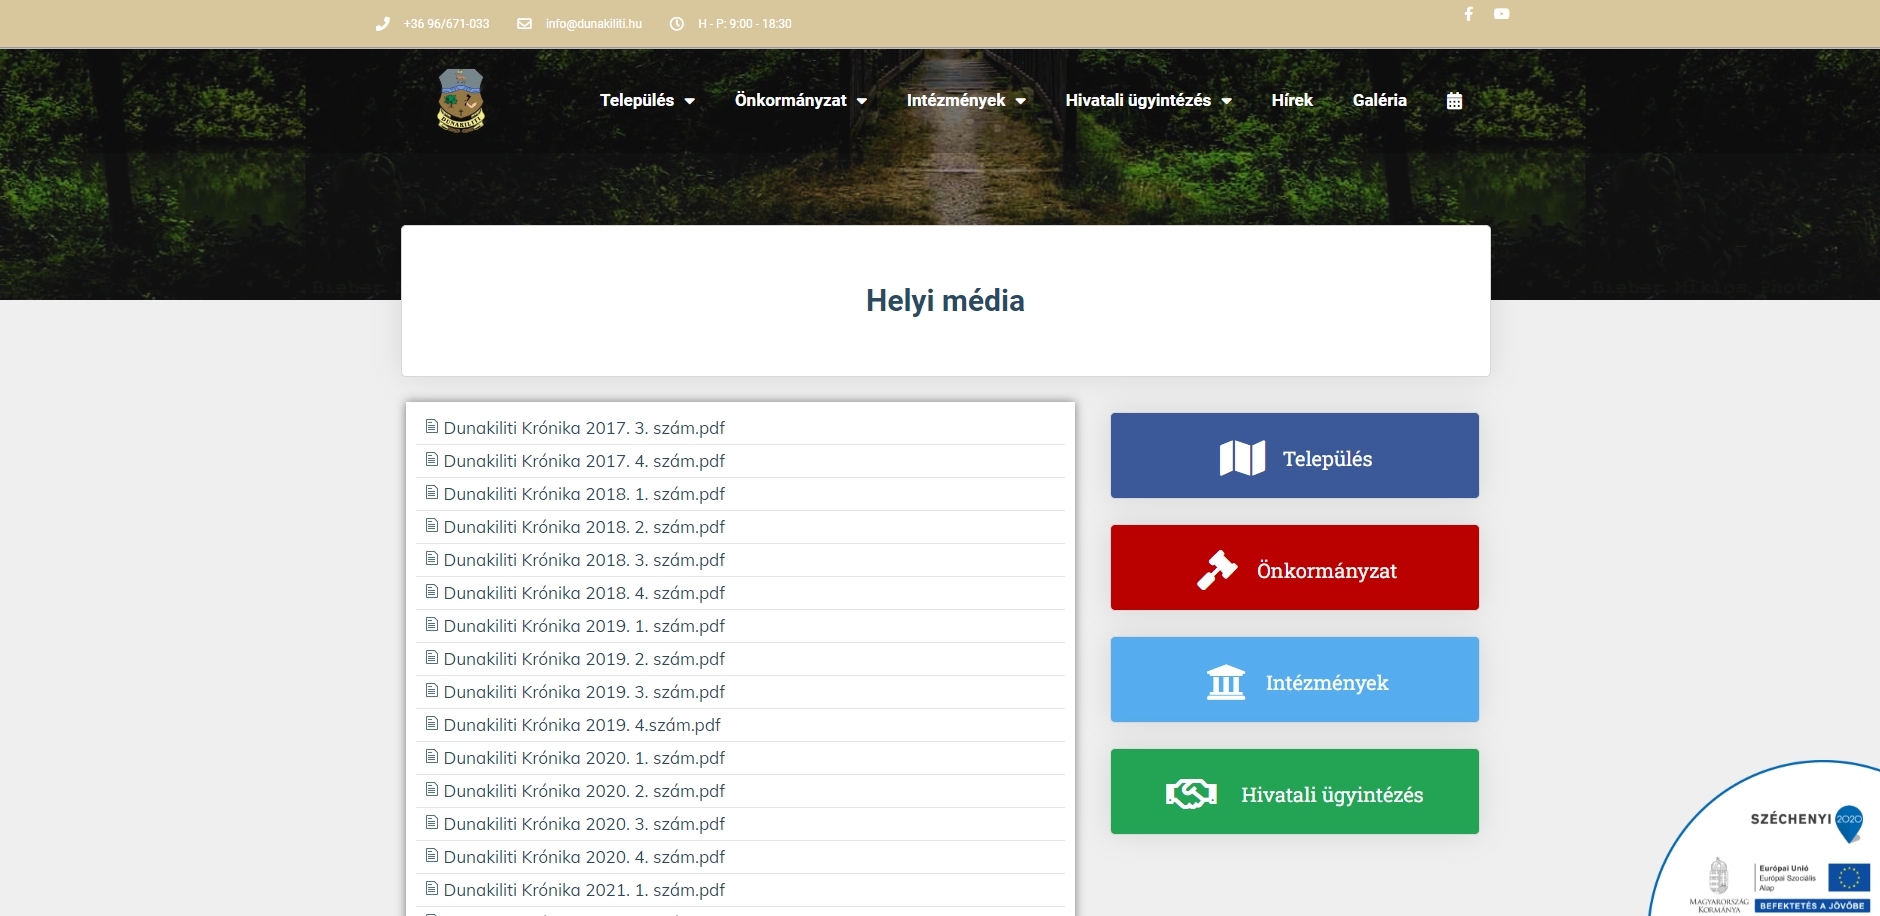
Task: Click the handshake icon on Hivatali ügyintézés button
Action: coord(1191,794)
